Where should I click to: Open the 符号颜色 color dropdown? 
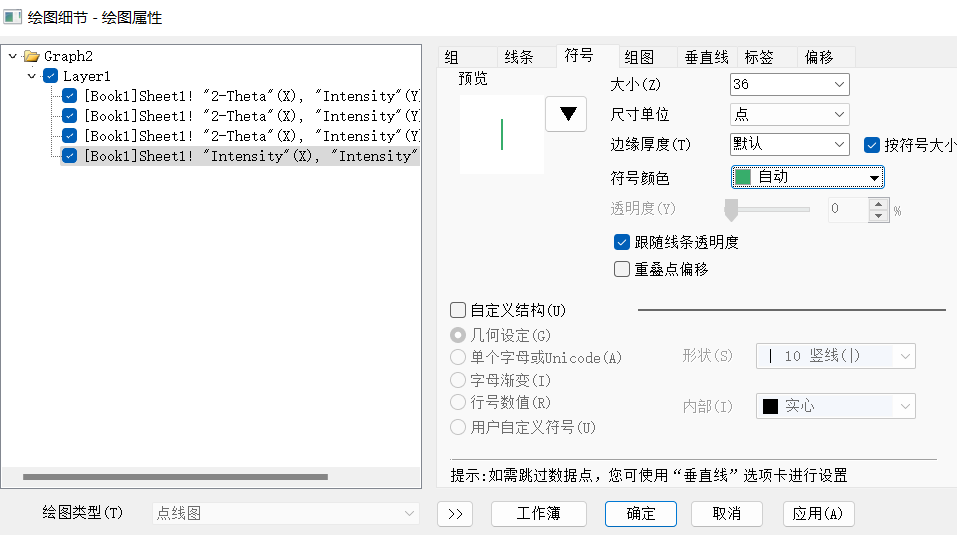pos(807,177)
